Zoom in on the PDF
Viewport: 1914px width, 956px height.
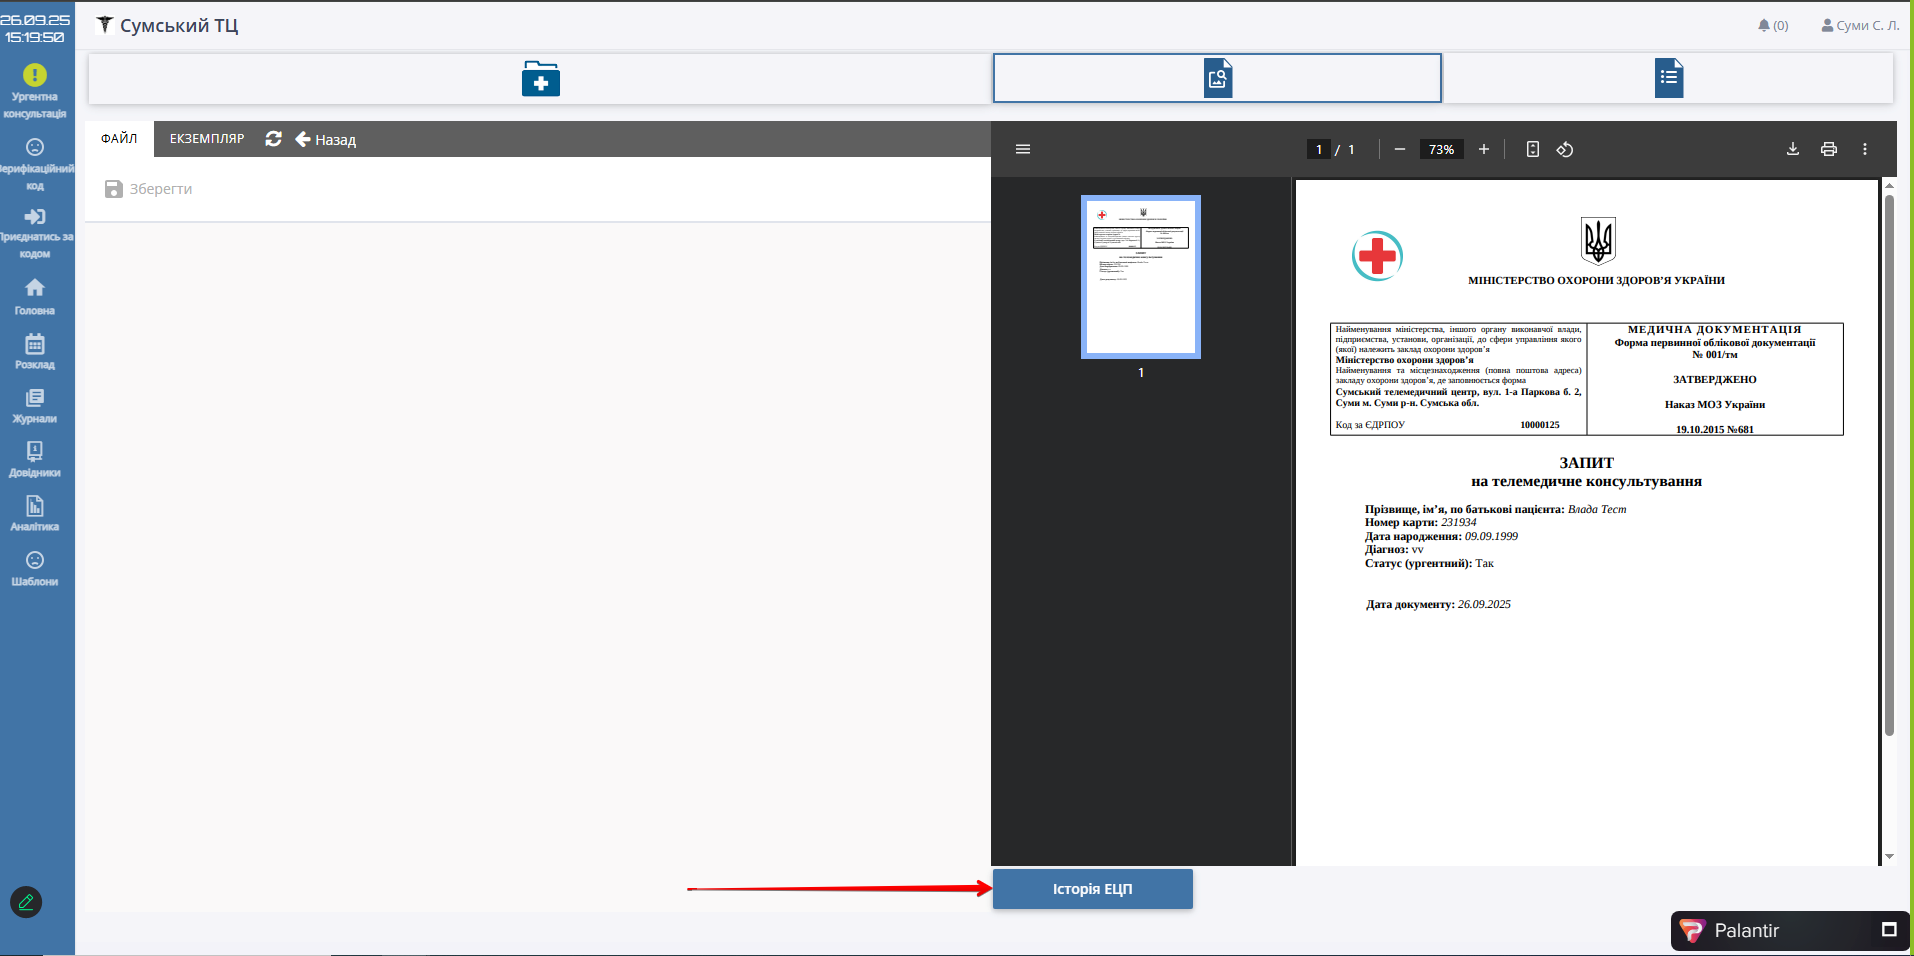click(x=1484, y=149)
